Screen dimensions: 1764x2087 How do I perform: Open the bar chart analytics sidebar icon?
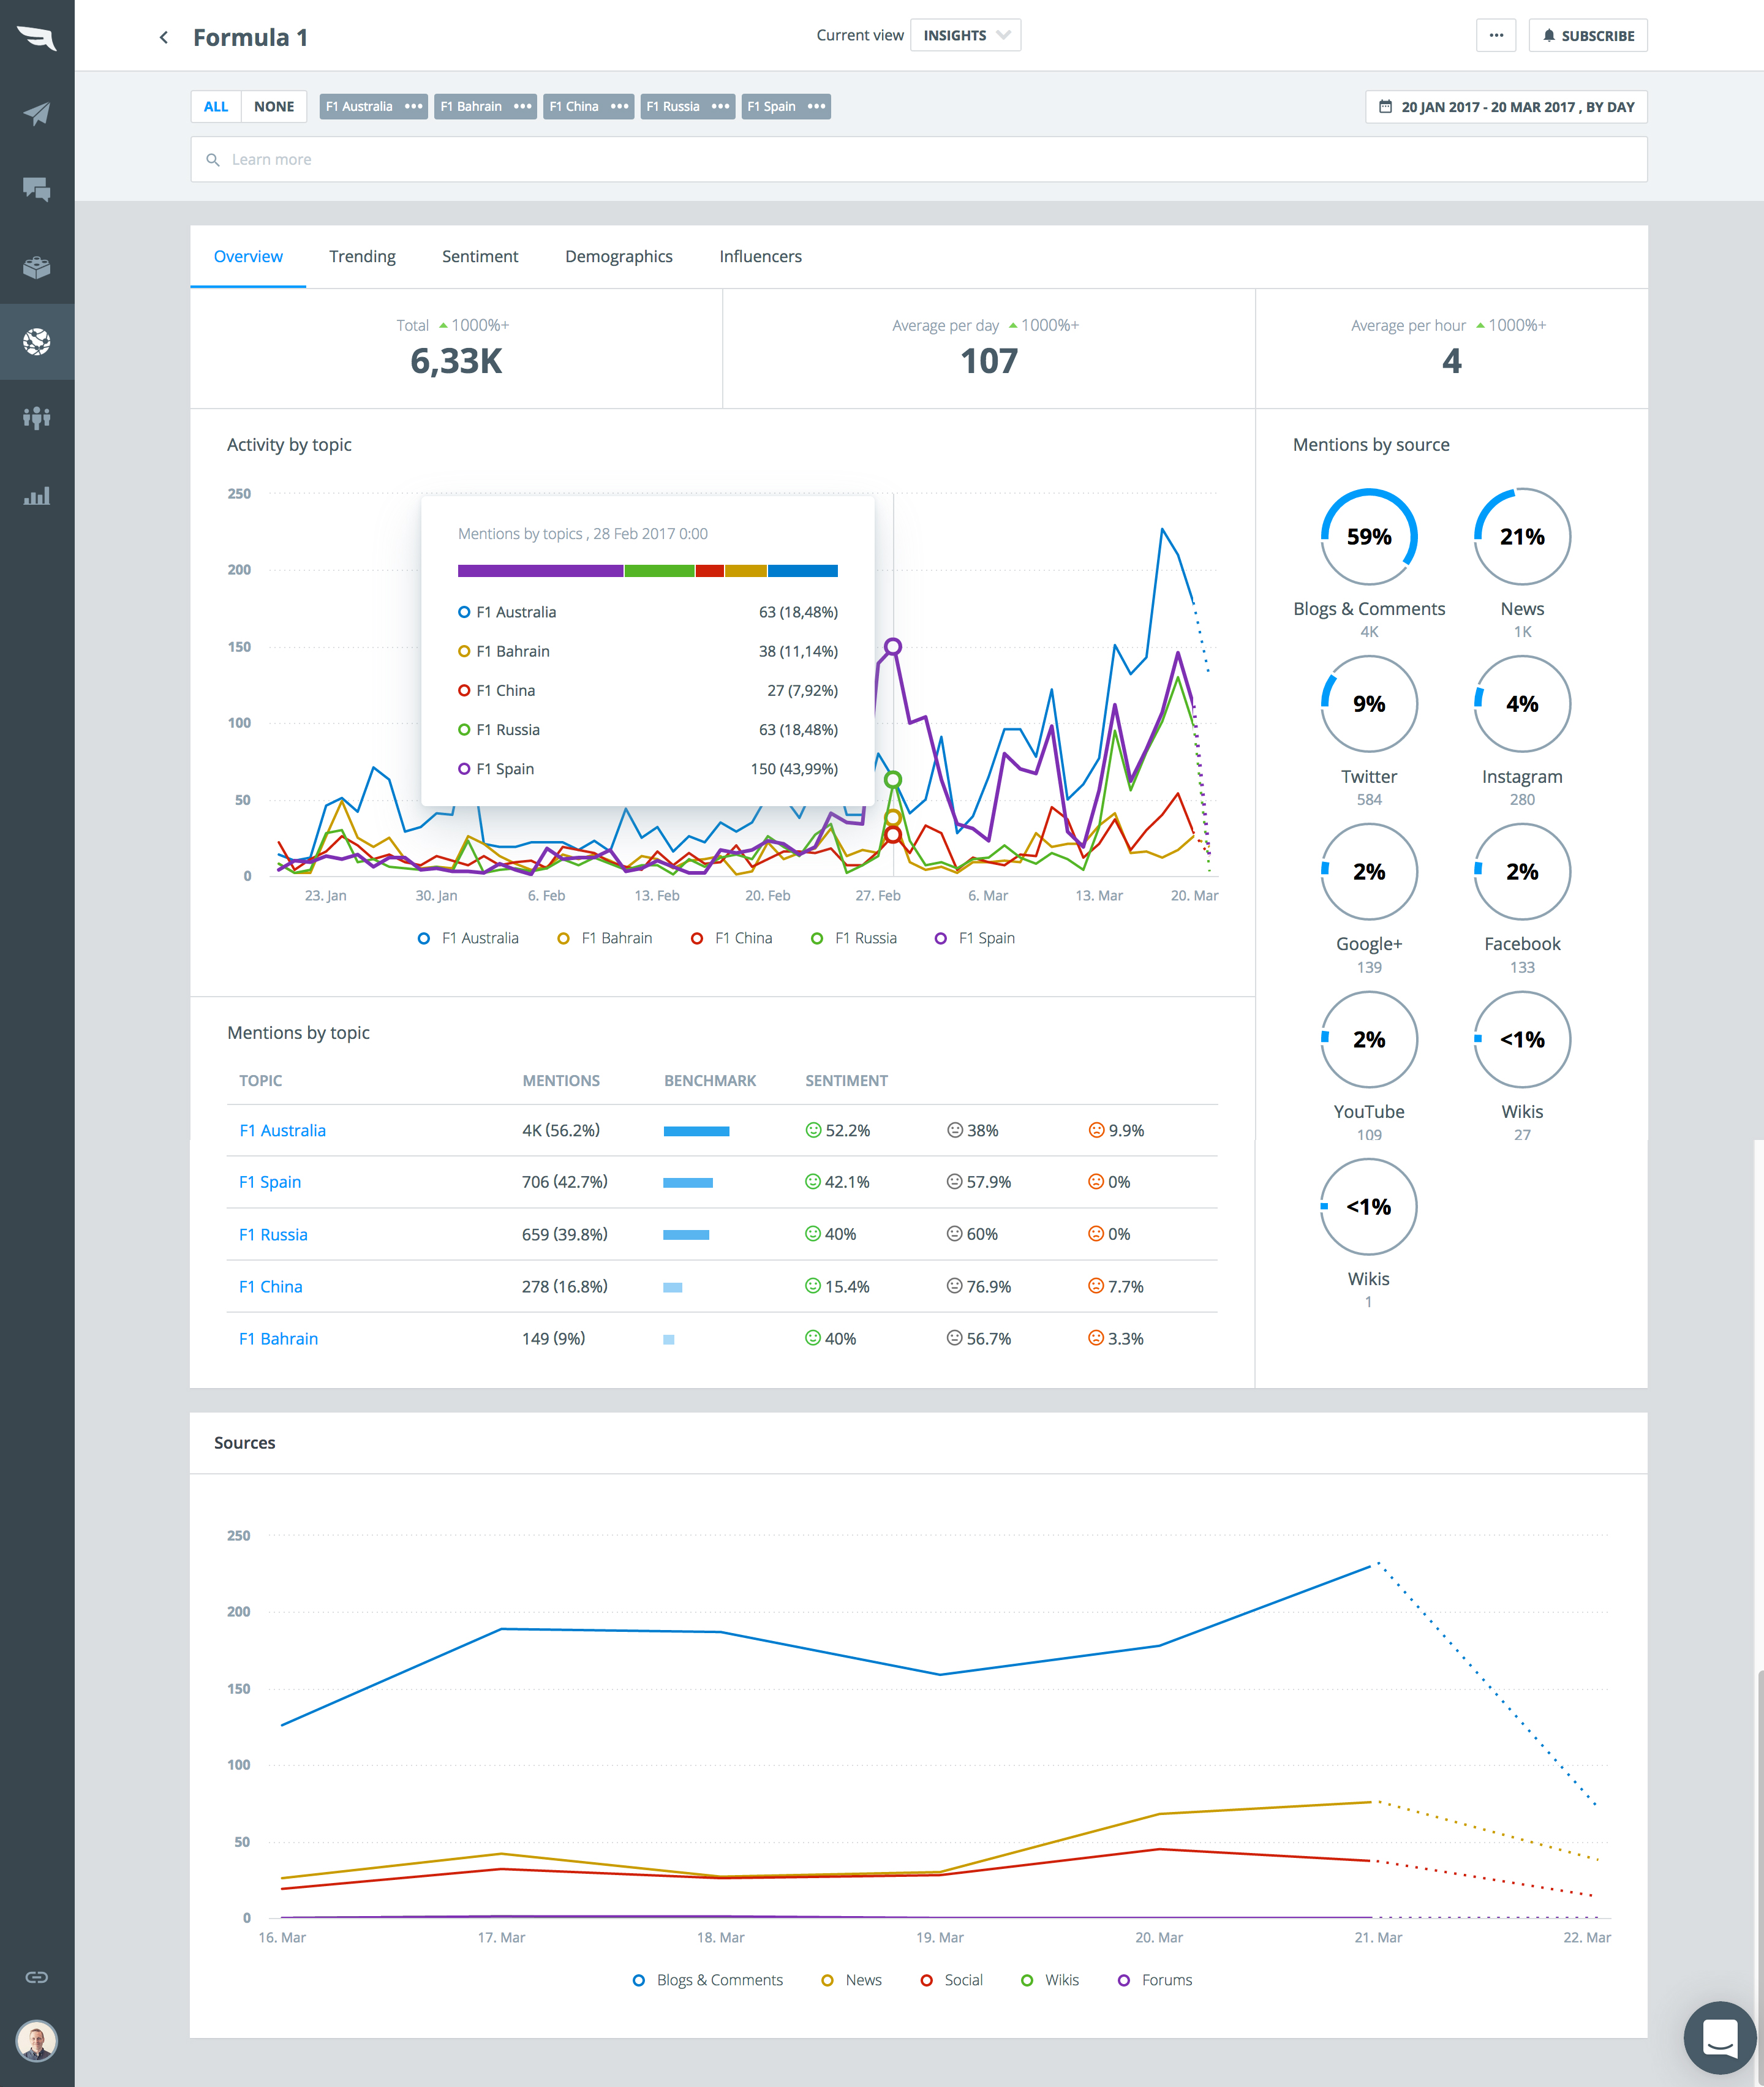pyautogui.click(x=37, y=496)
